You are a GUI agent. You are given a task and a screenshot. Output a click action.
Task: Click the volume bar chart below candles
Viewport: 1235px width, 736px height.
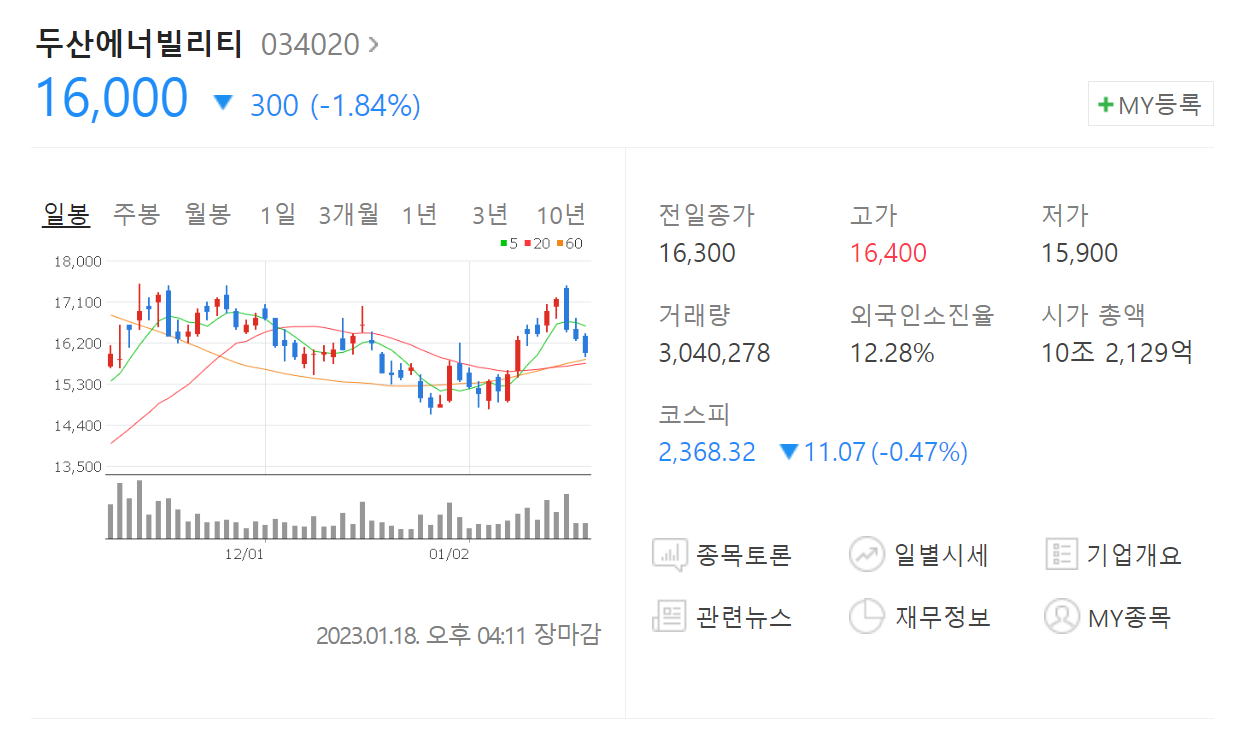click(x=349, y=509)
